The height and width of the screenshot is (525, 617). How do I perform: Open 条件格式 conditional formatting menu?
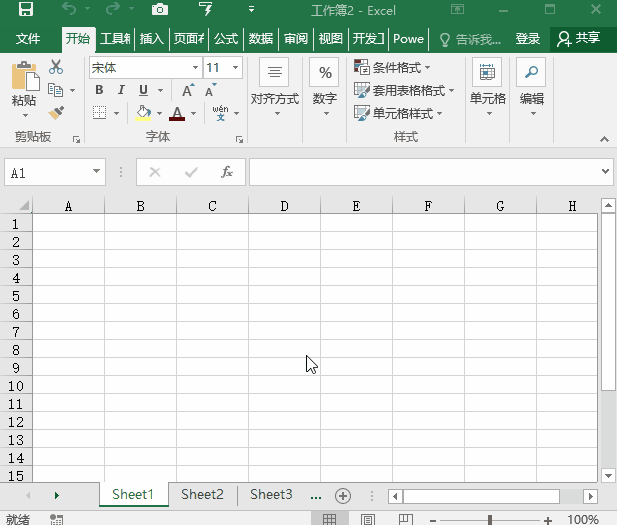click(392, 68)
